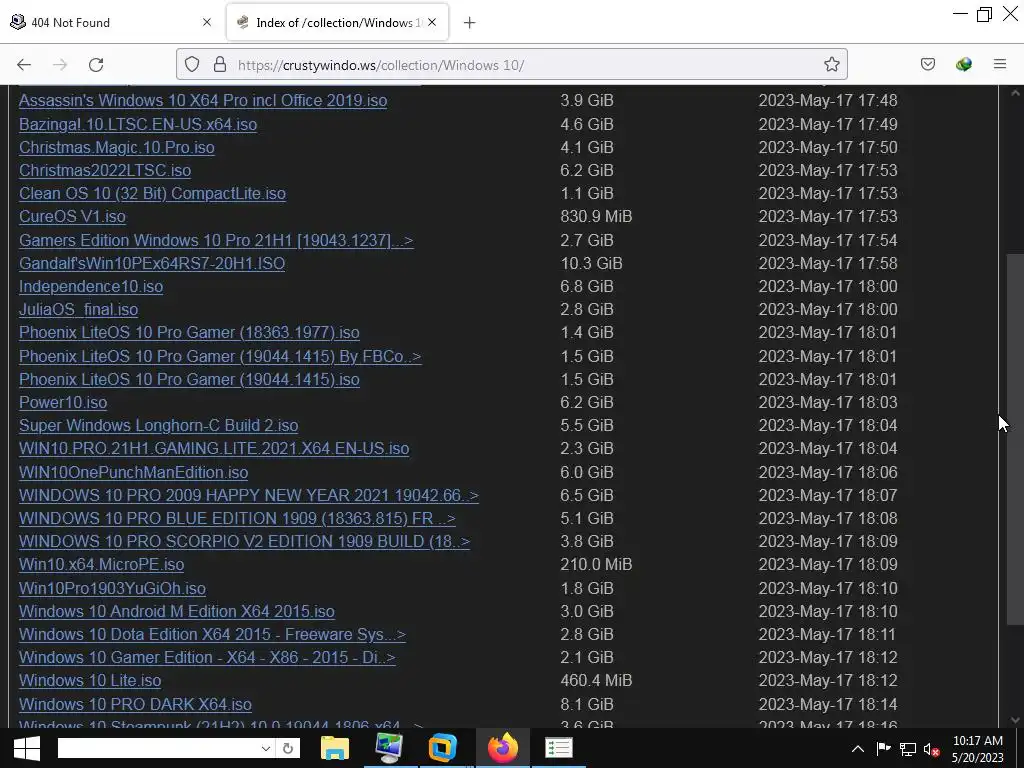
Task: Click the Firefox taskbar icon
Action: click(503, 748)
